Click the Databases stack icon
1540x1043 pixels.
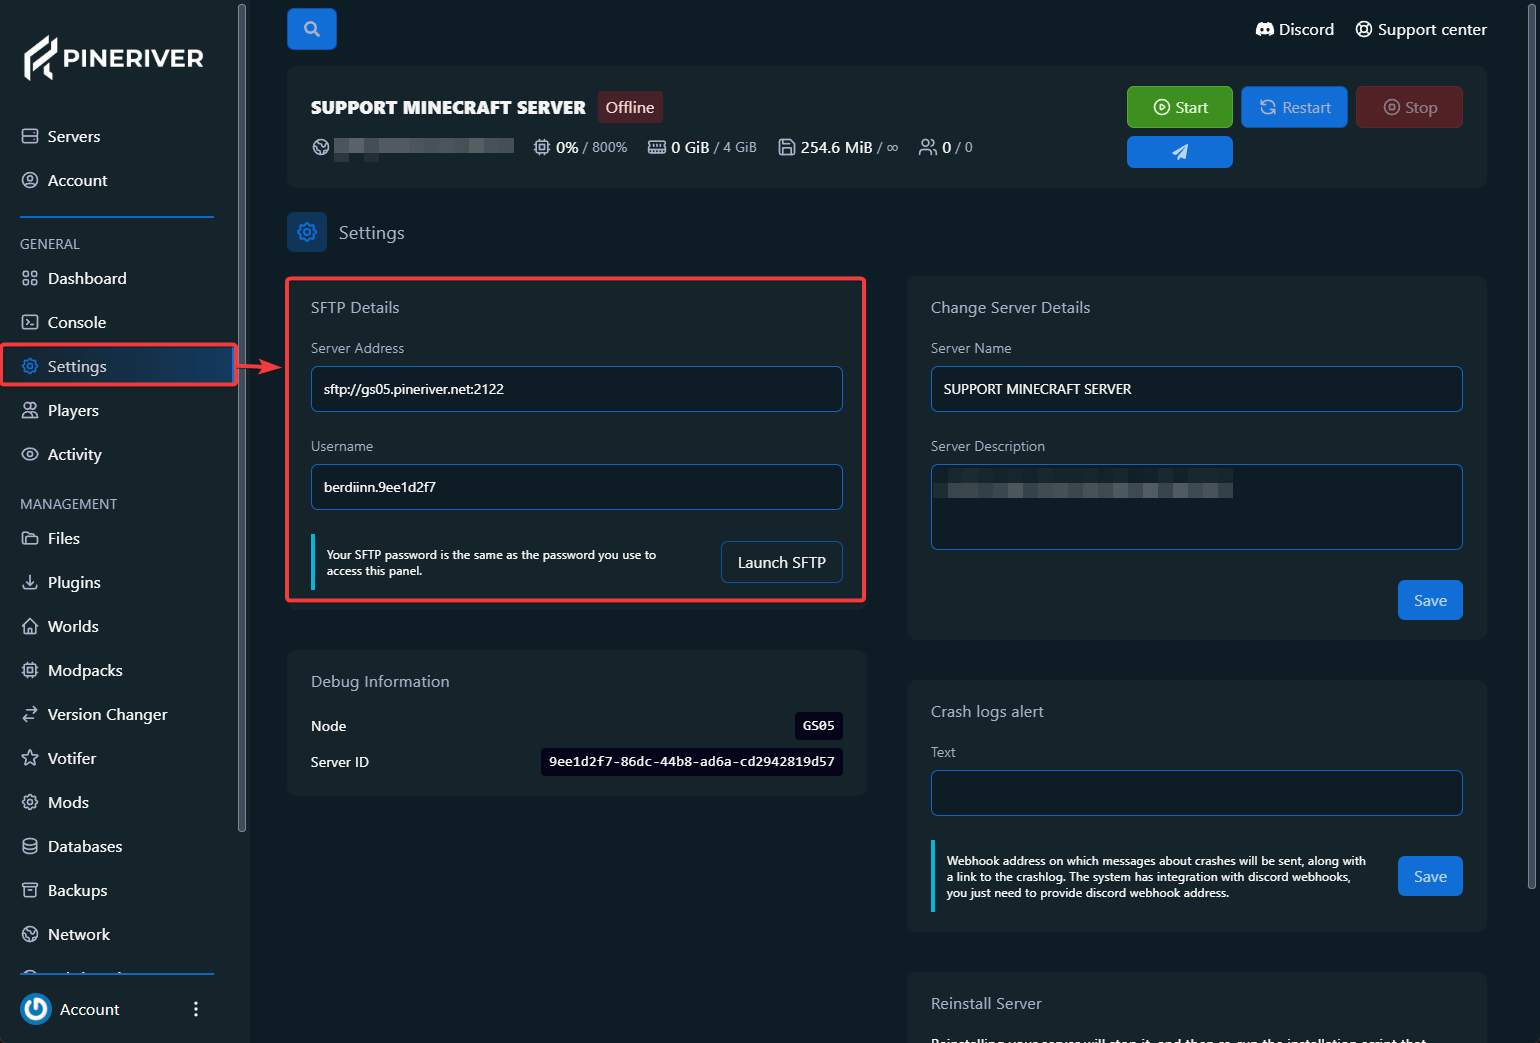click(30, 846)
